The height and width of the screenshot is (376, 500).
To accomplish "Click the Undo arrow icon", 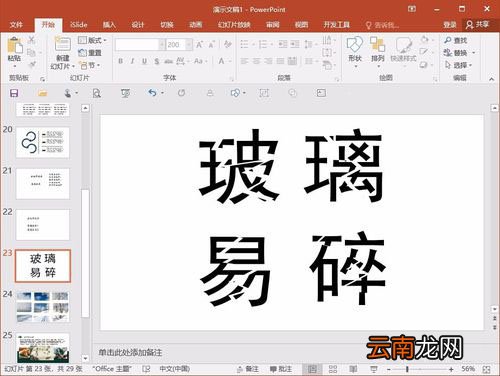I will point(152,93).
